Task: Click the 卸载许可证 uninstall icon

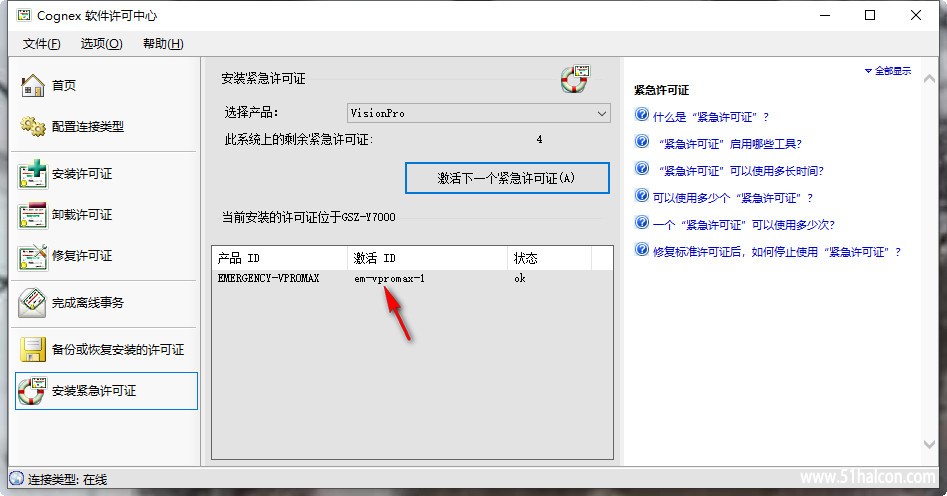Action: 33,215
